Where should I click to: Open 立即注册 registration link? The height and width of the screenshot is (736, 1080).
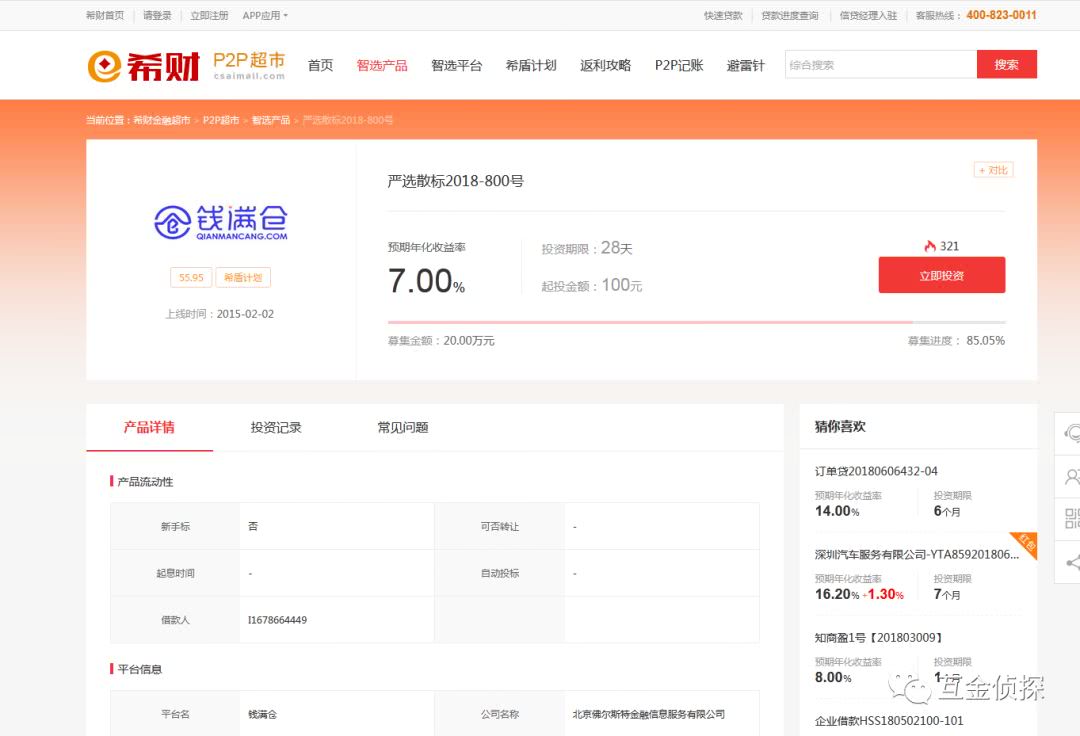pos(209,15)
